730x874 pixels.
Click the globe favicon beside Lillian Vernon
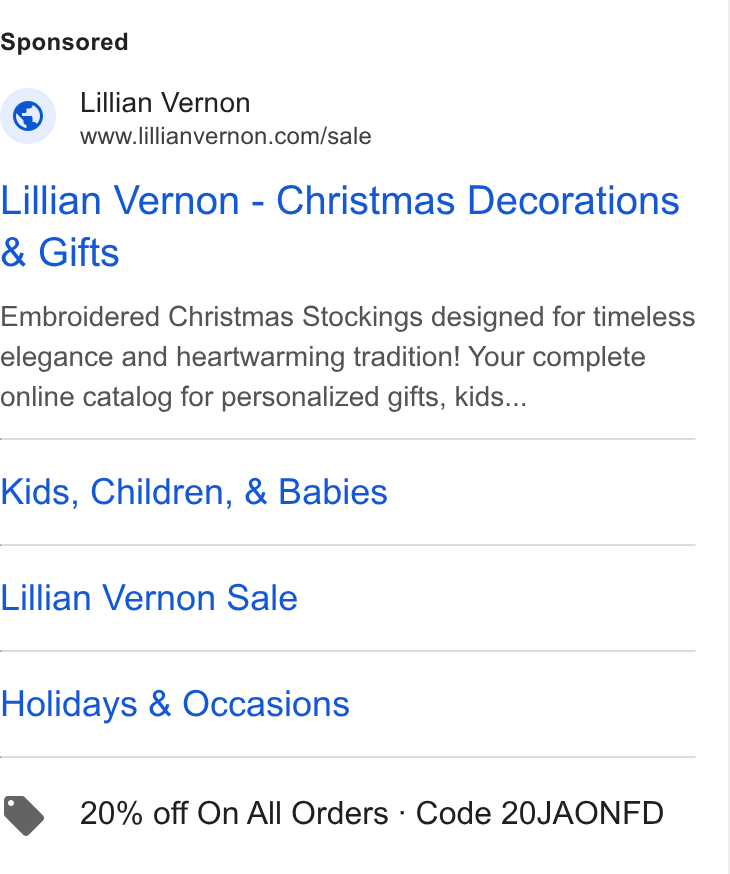(28, 116)
